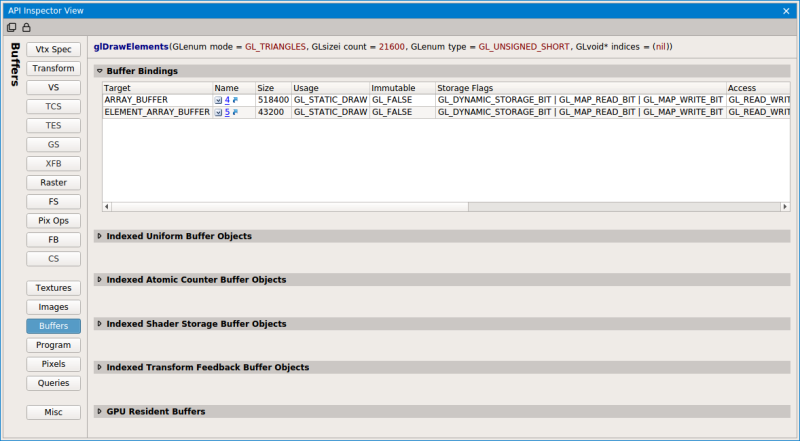Screen dimensions: 800x441
Task: Click the Access column header
Action: (758, 88)
